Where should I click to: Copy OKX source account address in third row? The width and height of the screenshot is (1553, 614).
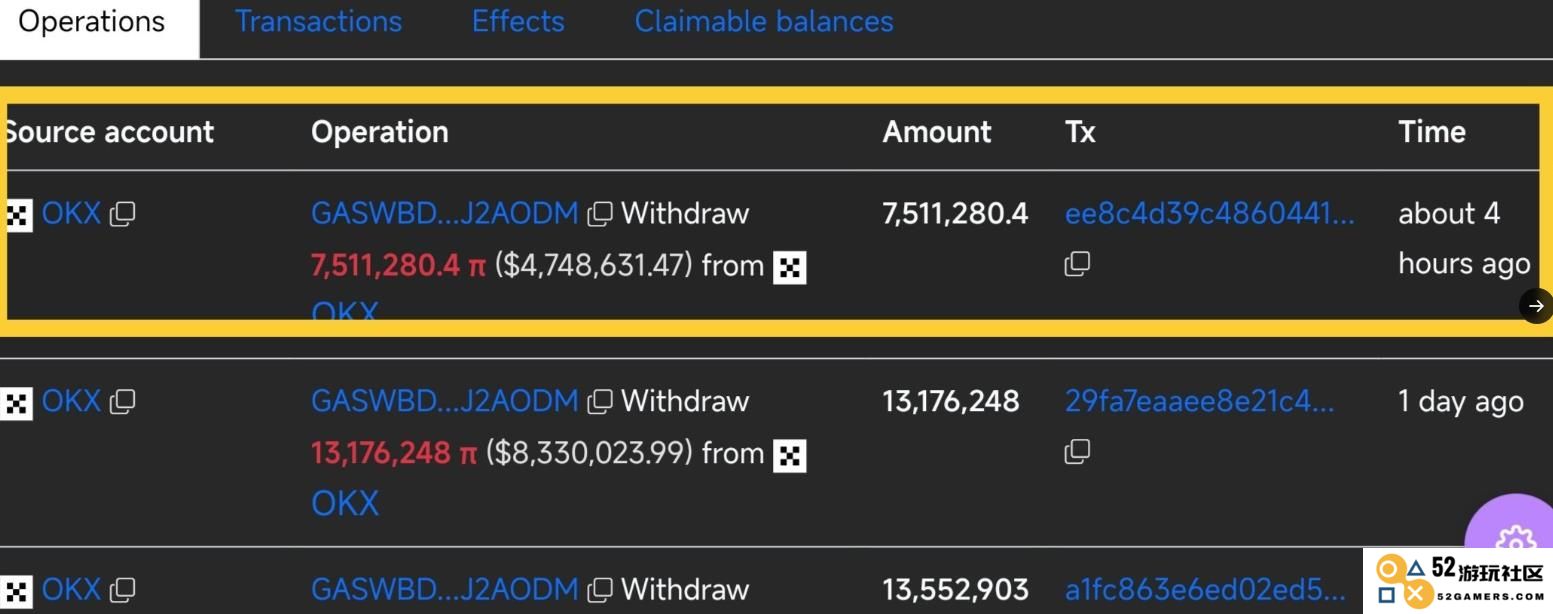(x=122, y=590)
